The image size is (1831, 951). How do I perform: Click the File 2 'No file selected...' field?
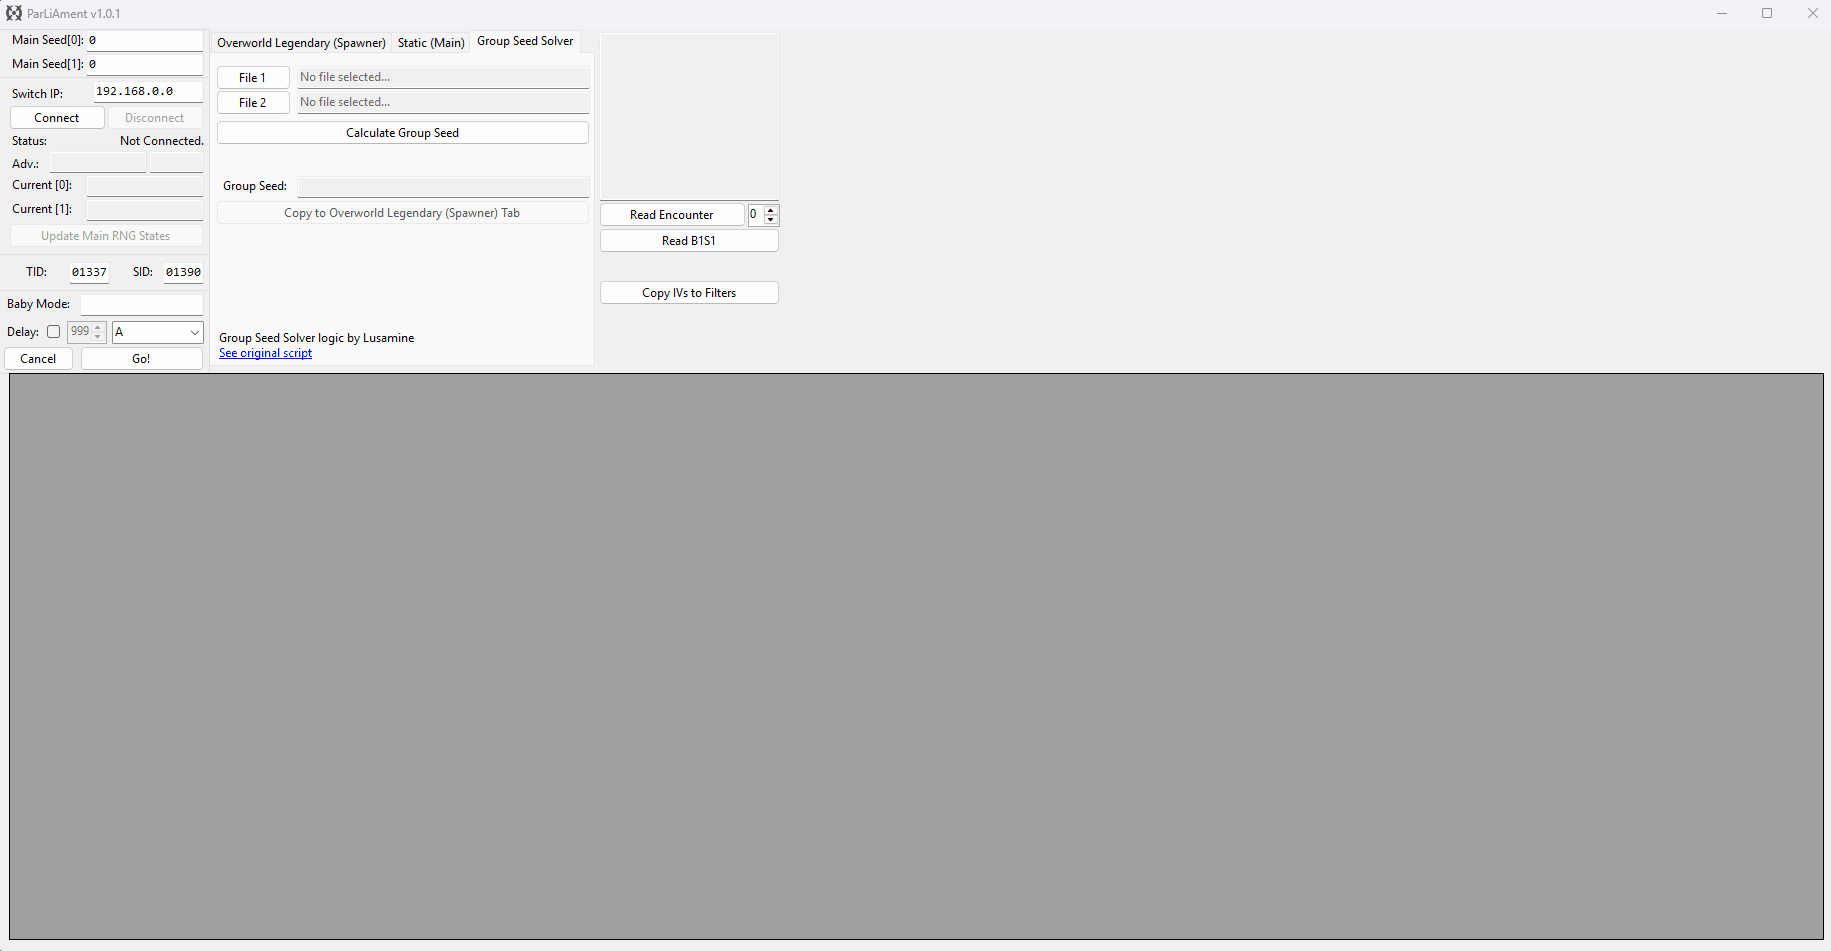click(443, 102)
